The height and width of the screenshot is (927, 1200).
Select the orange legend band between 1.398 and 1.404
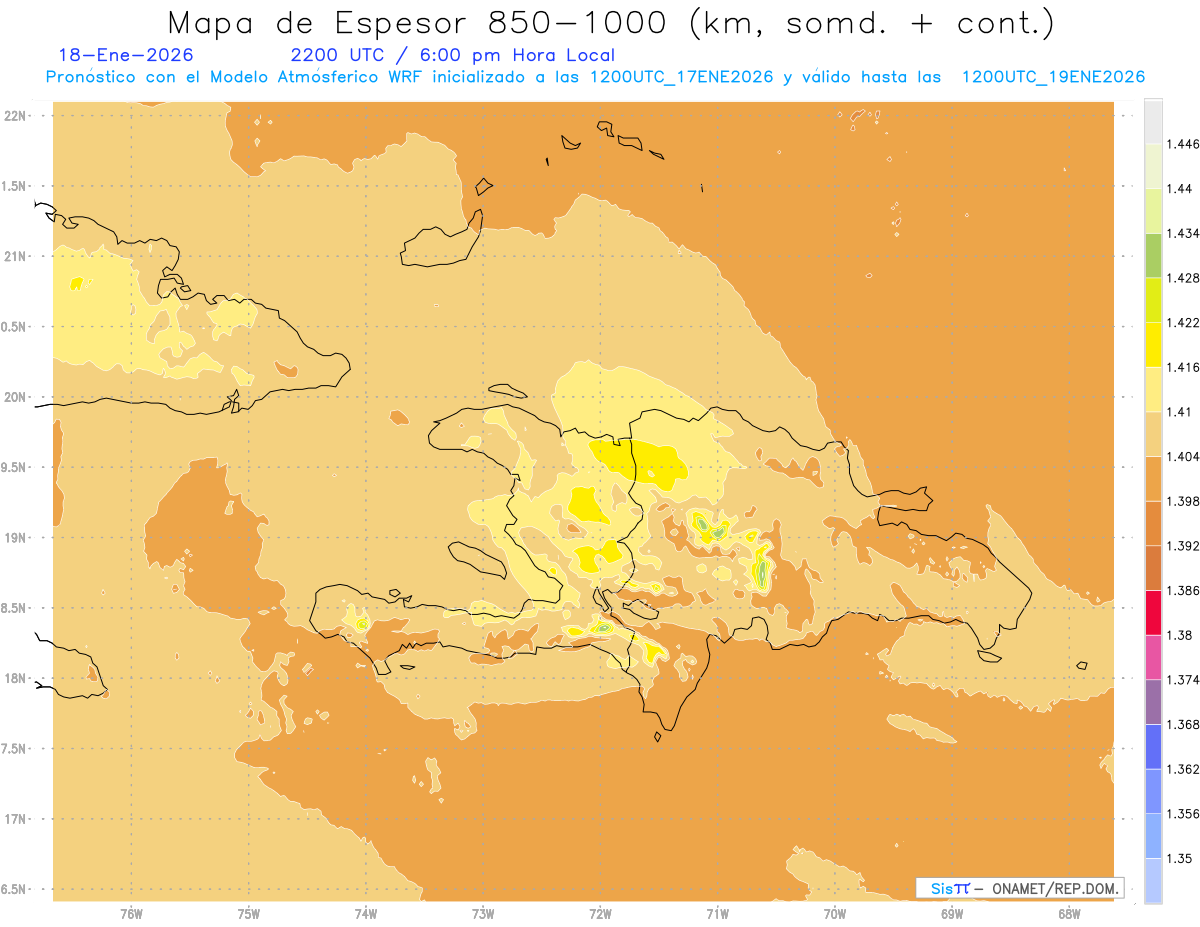click(x=1153, y=478)
